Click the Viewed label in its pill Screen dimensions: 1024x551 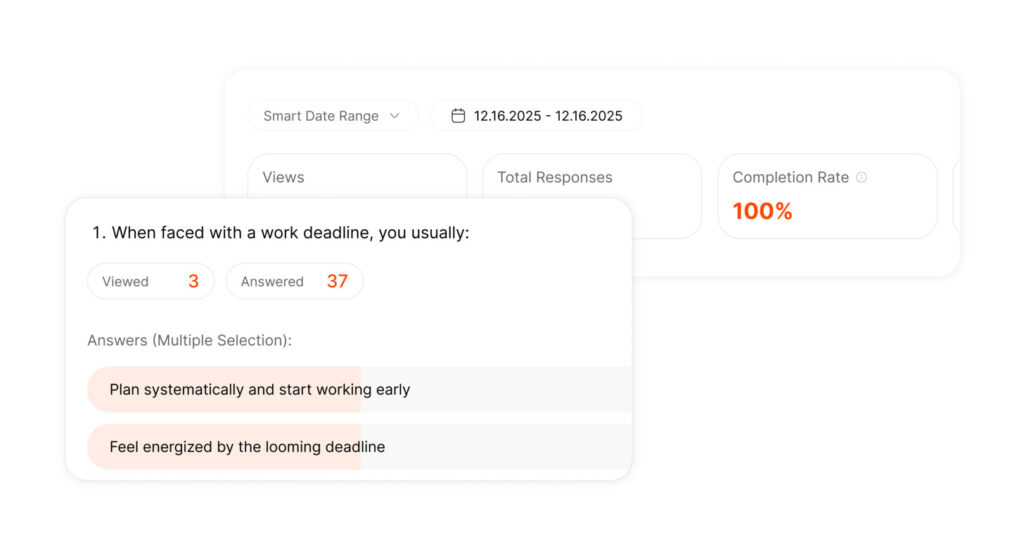click(x=125, y=282)
